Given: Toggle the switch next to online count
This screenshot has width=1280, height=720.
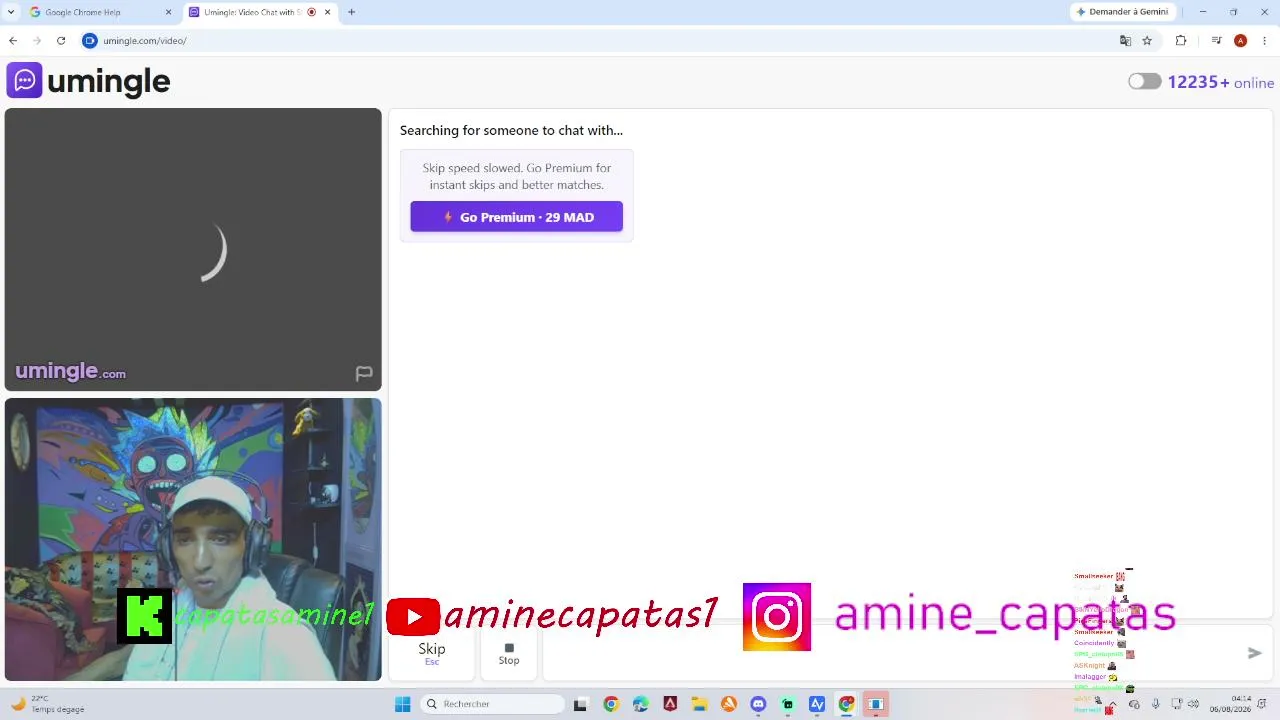Looking at the screenshot, I should 1144,82.
